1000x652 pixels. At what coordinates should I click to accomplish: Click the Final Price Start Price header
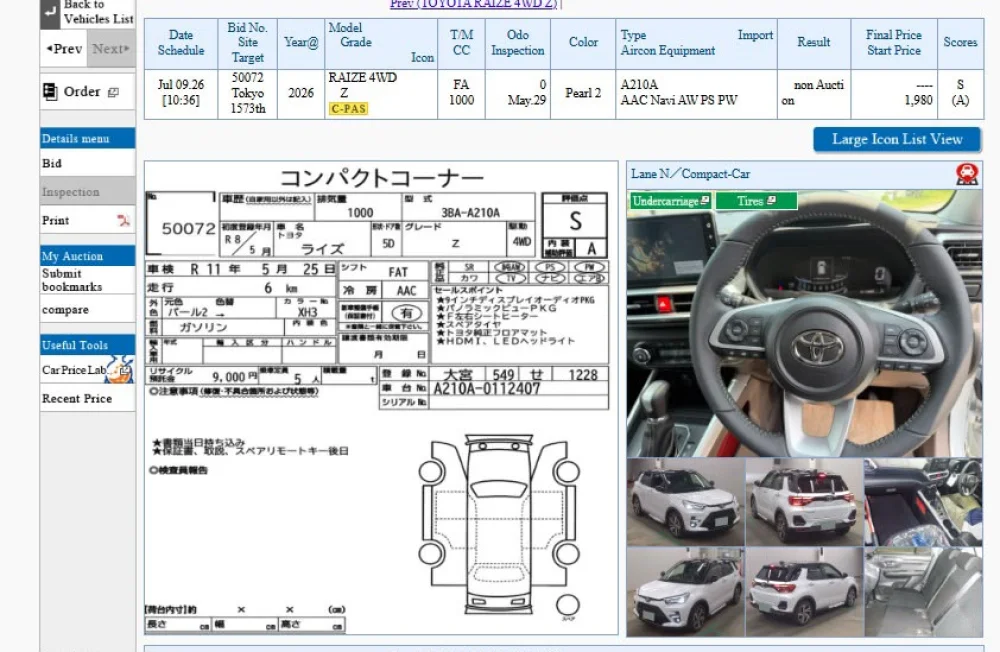[893, 43]
